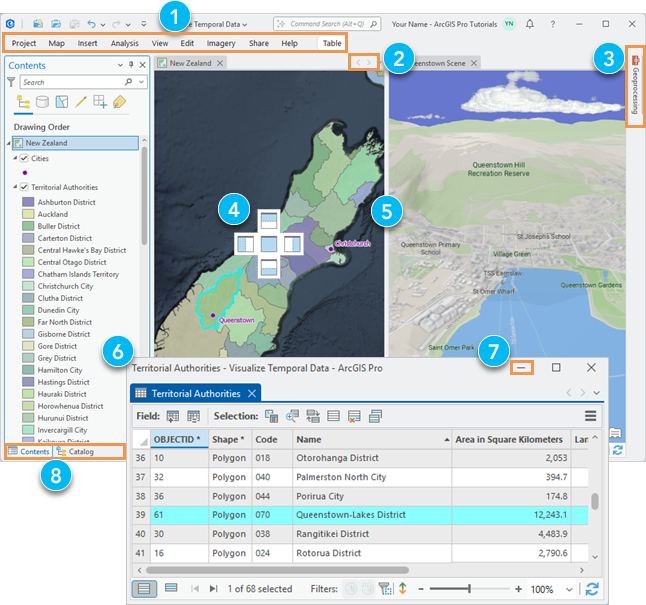646x605 pixels.
Task: Click the Name column header
Action: click(x=372, y=439)
